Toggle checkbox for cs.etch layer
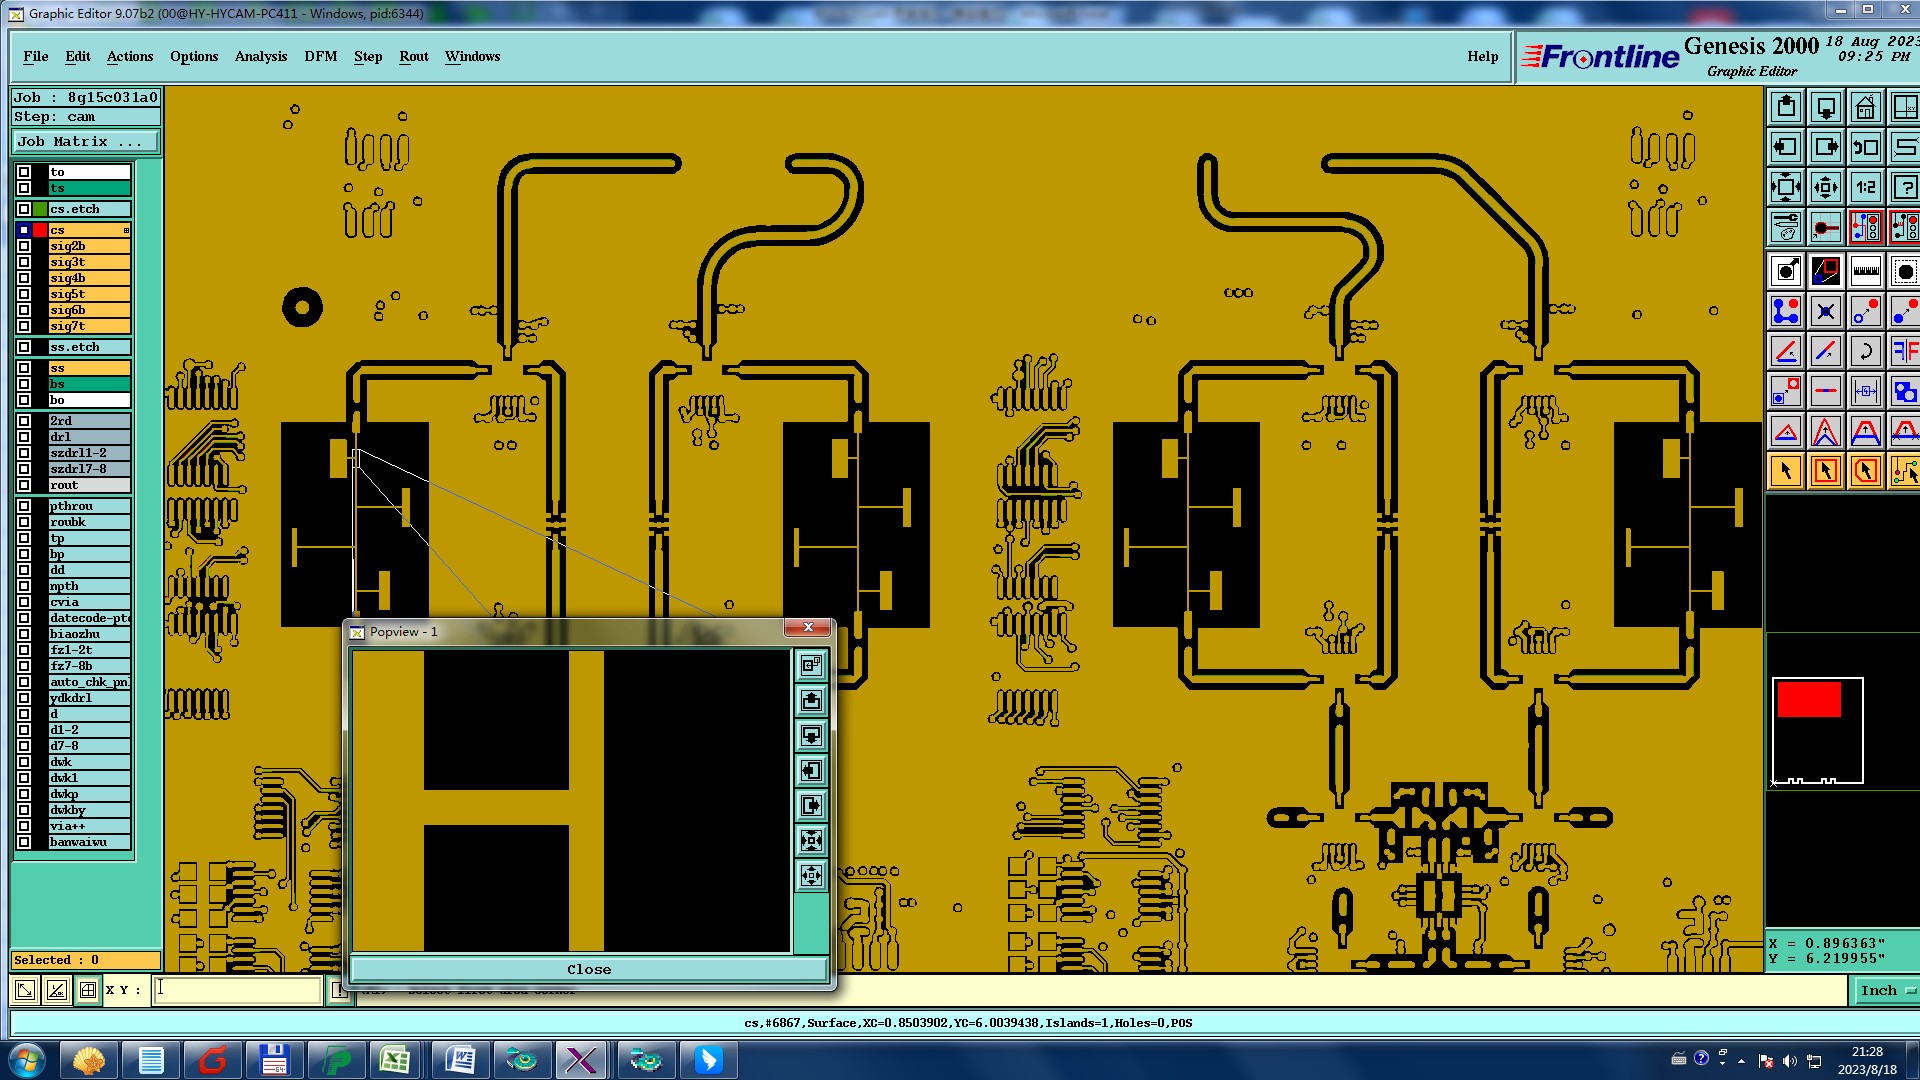This screenshot has height=1080, width=1920. click(24, 209)
